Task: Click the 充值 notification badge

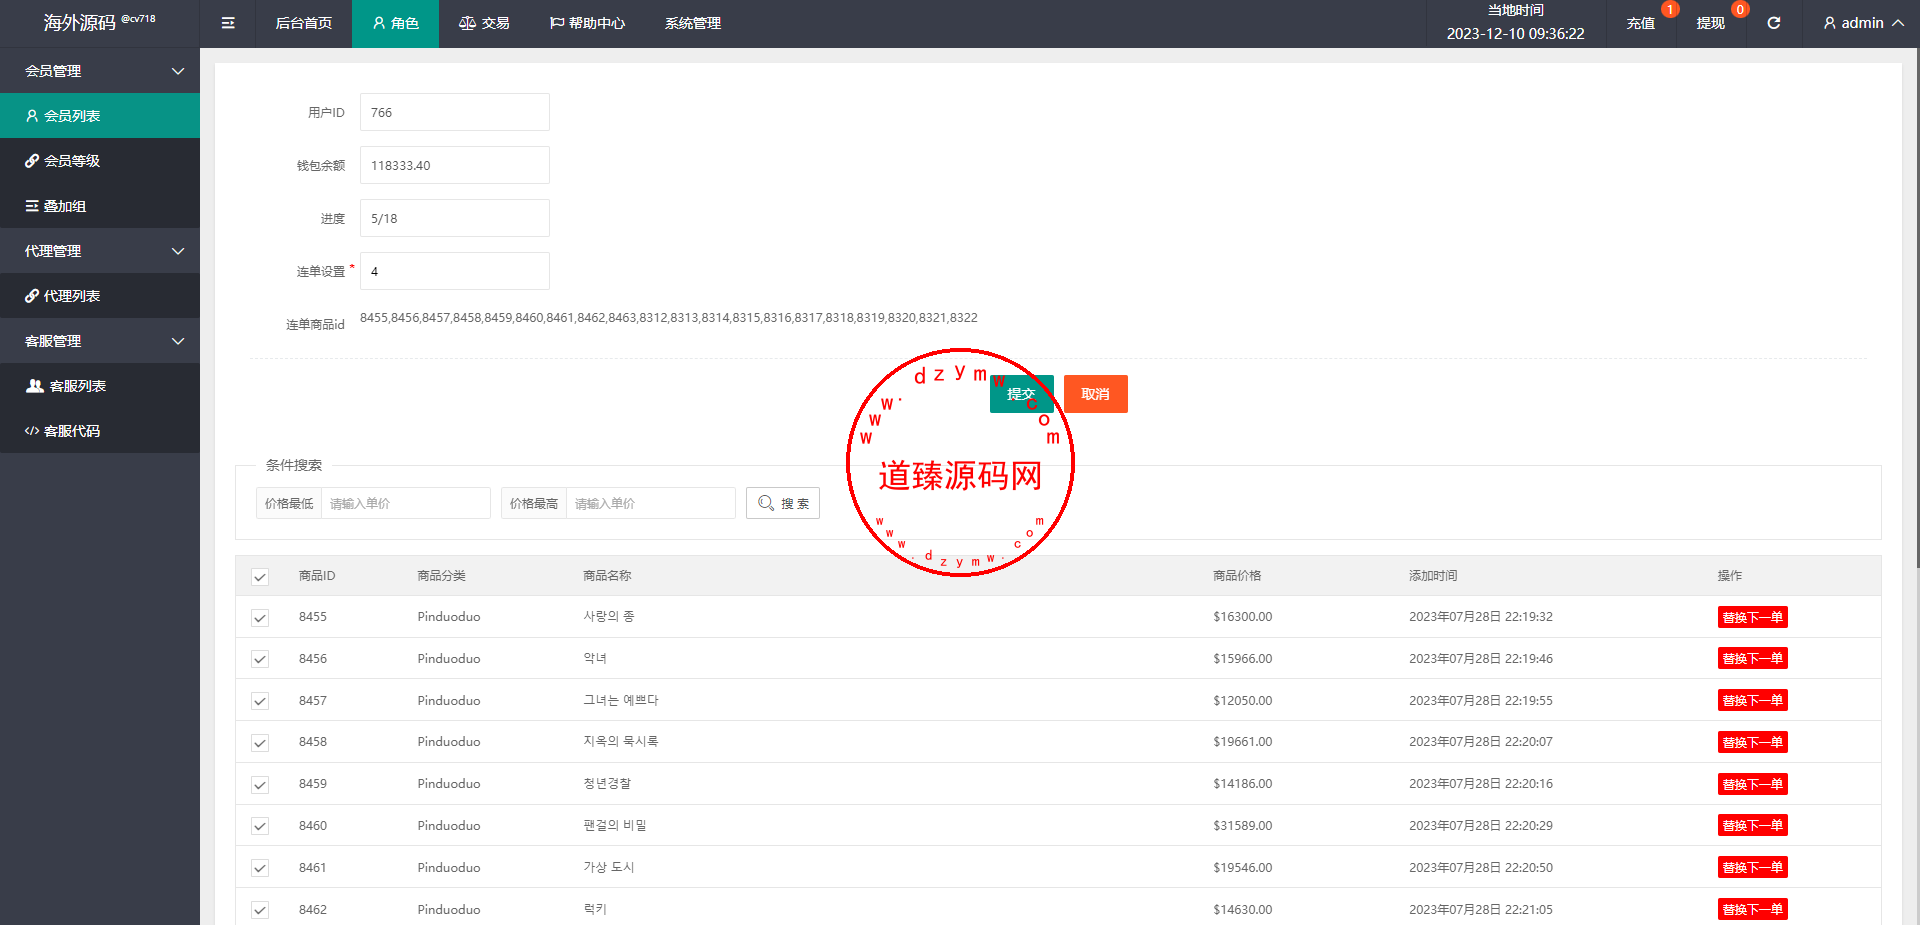Action: click(1670, 10)
